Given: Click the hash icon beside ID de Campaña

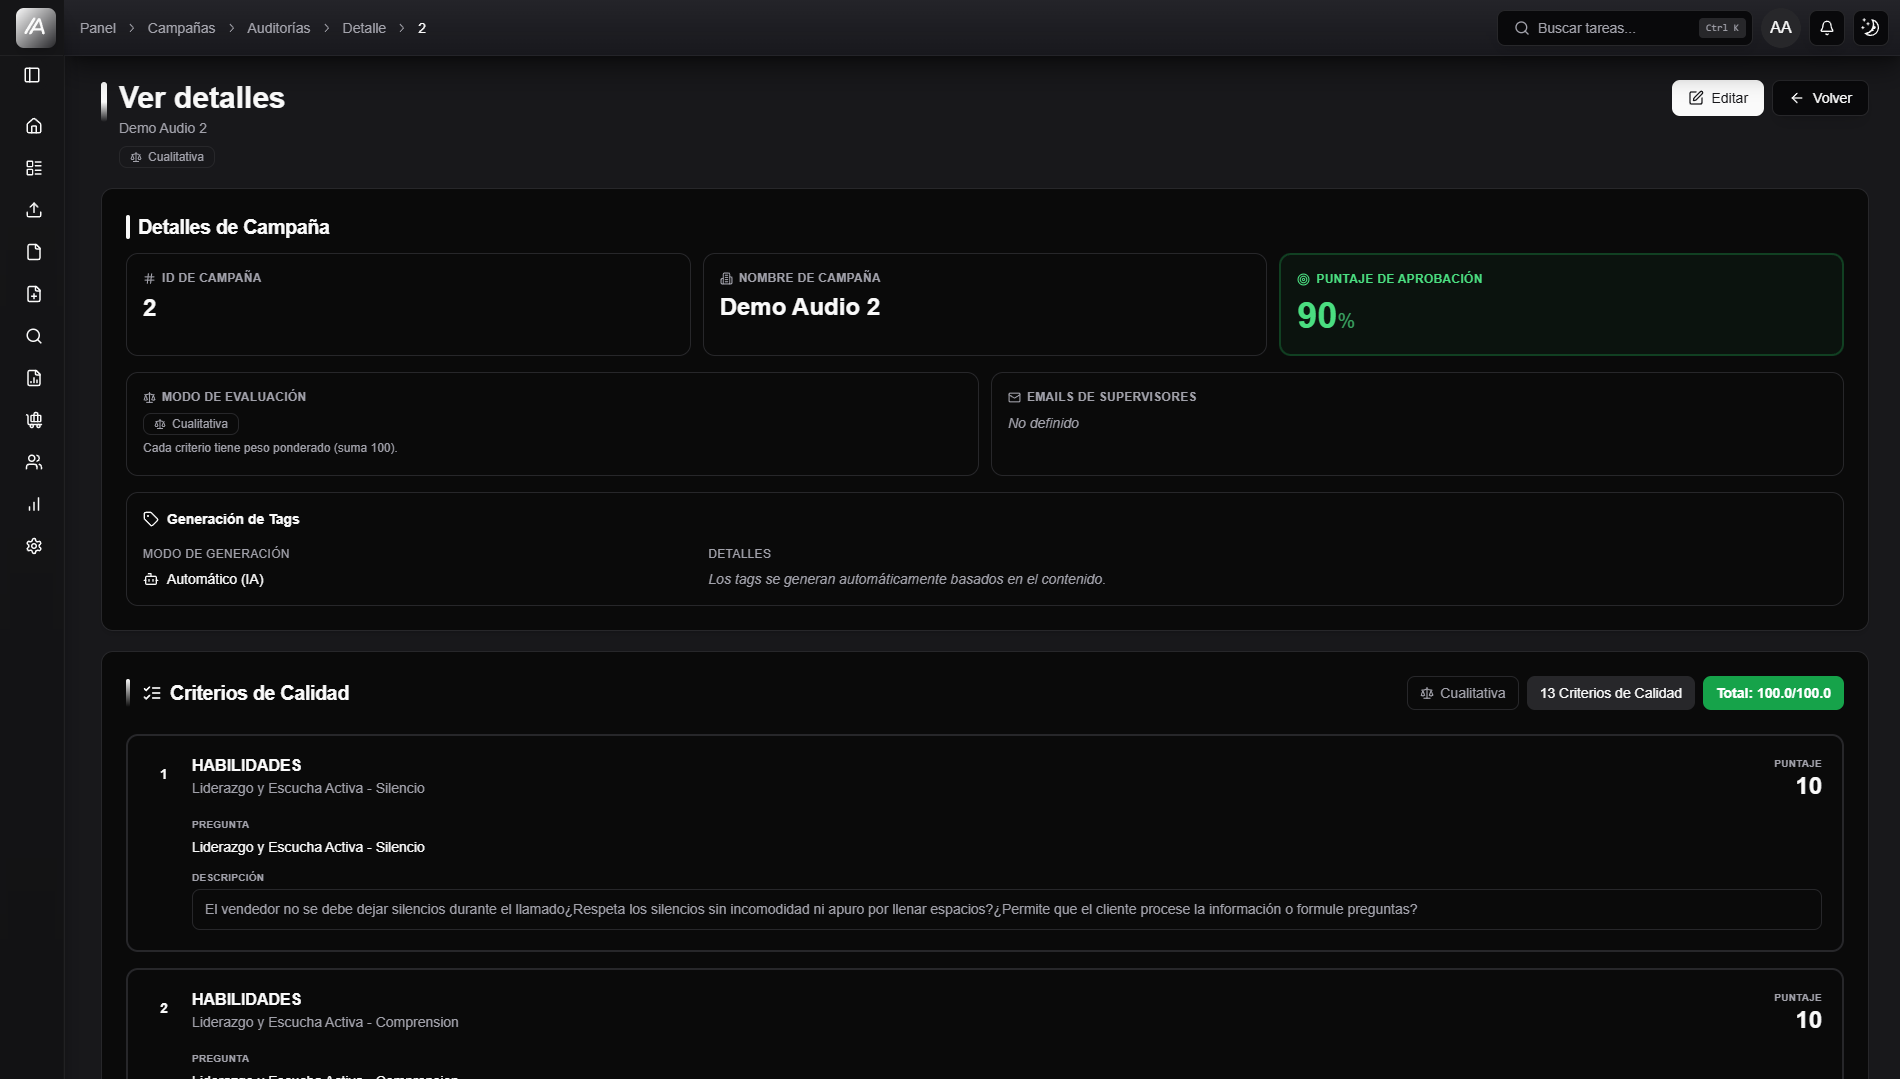Looking at the screenshot, I should [x=149, y=278].
